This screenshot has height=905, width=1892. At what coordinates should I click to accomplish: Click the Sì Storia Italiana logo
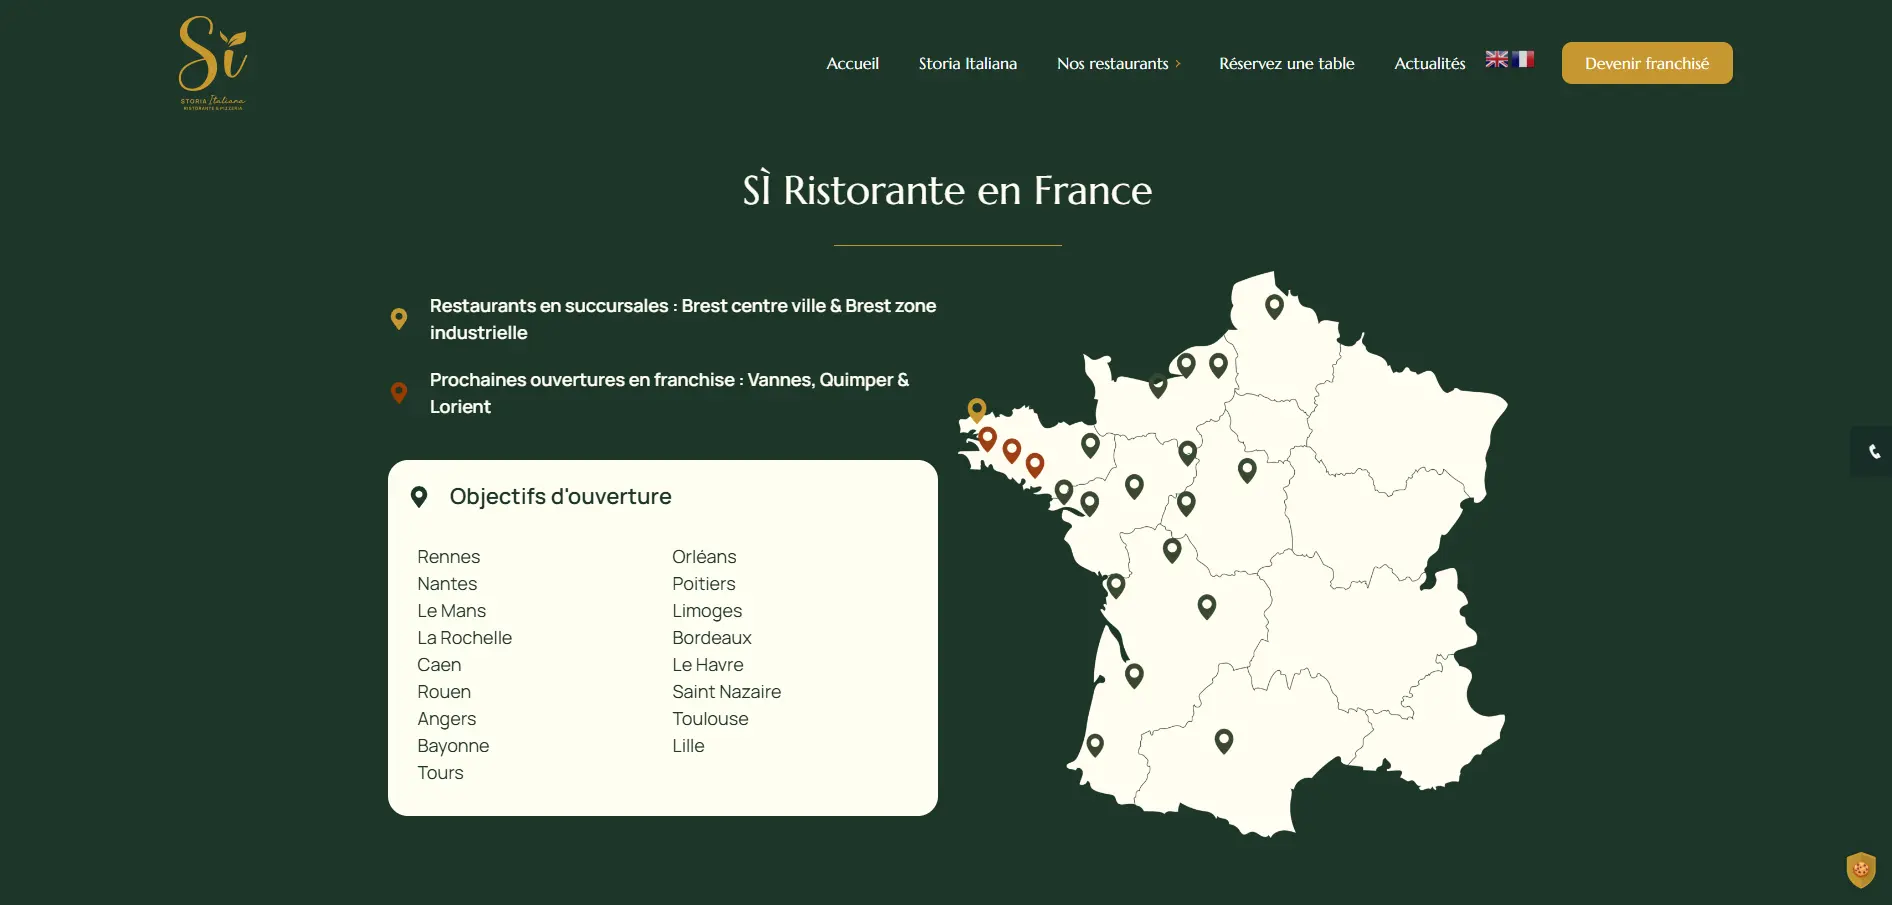pos(213,63)
